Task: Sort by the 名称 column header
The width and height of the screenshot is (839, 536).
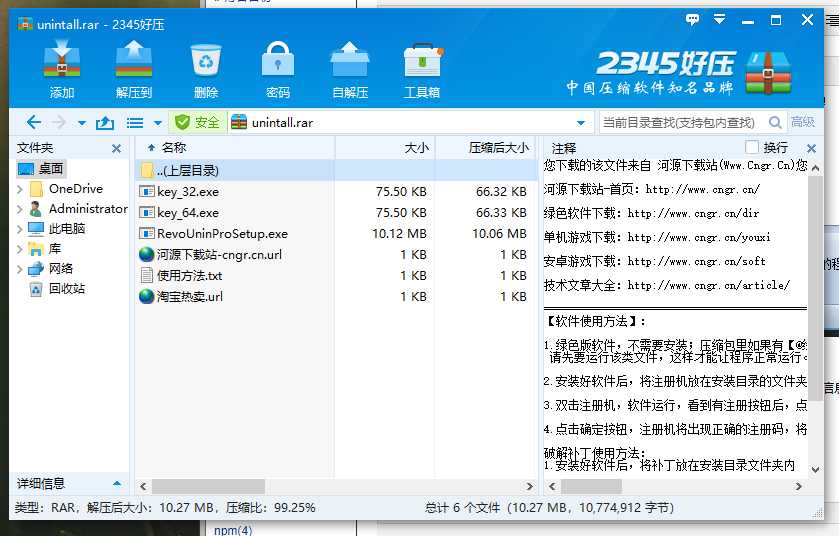Action: pyautogui.click(x=234, y=148)
